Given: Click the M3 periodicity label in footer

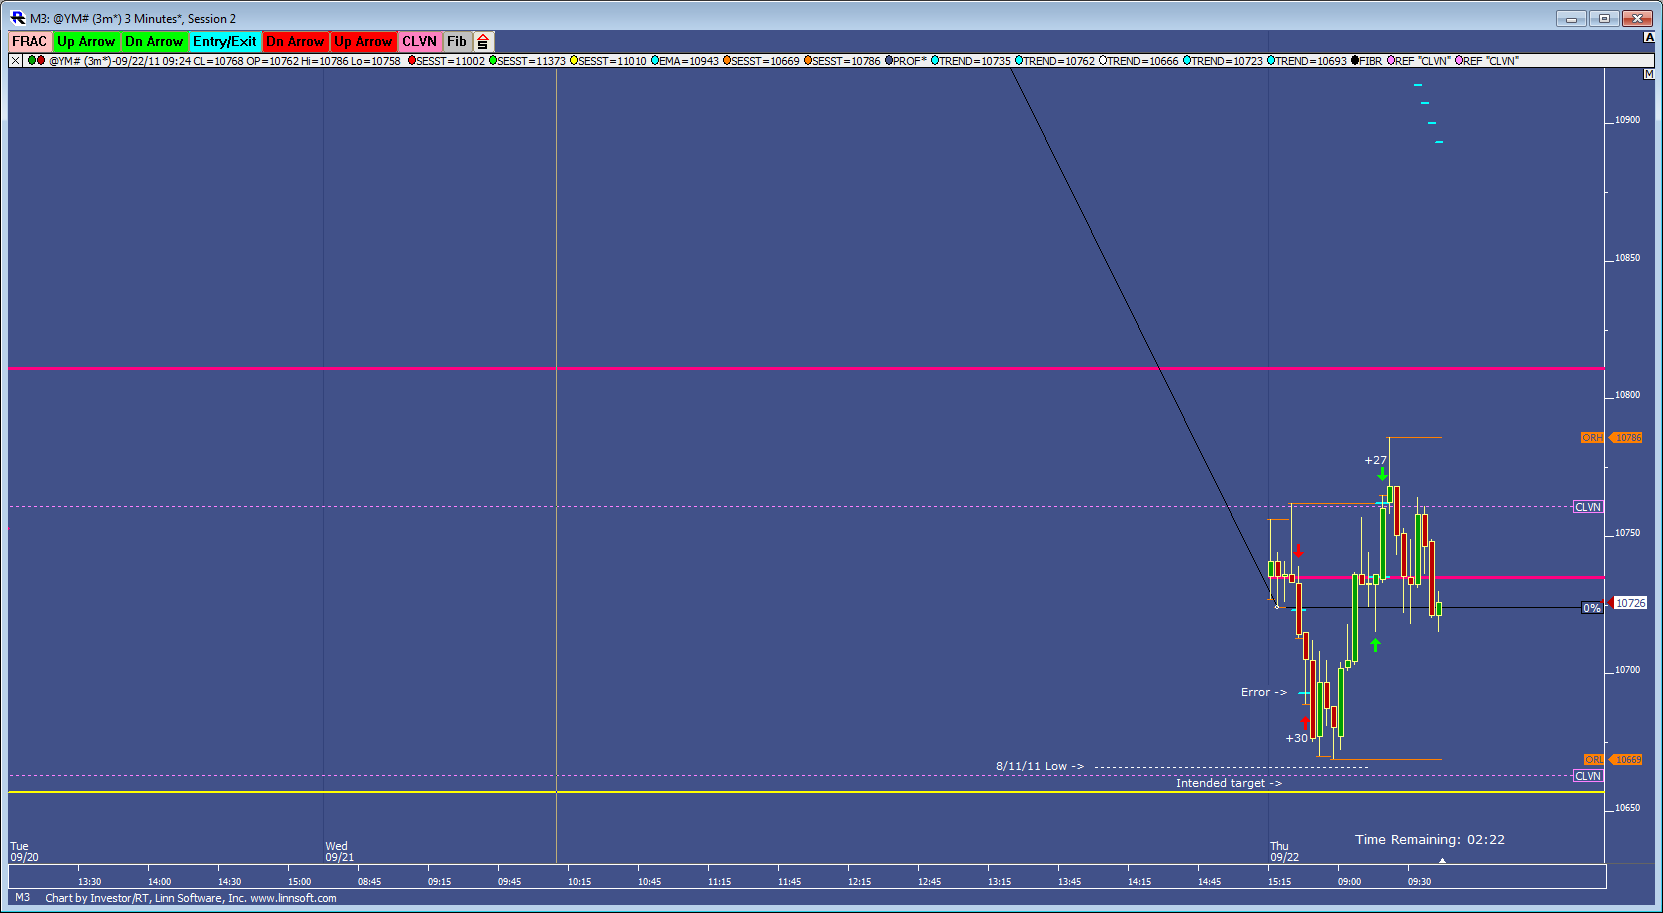Looking at the screenshot, I should point(22,898).
